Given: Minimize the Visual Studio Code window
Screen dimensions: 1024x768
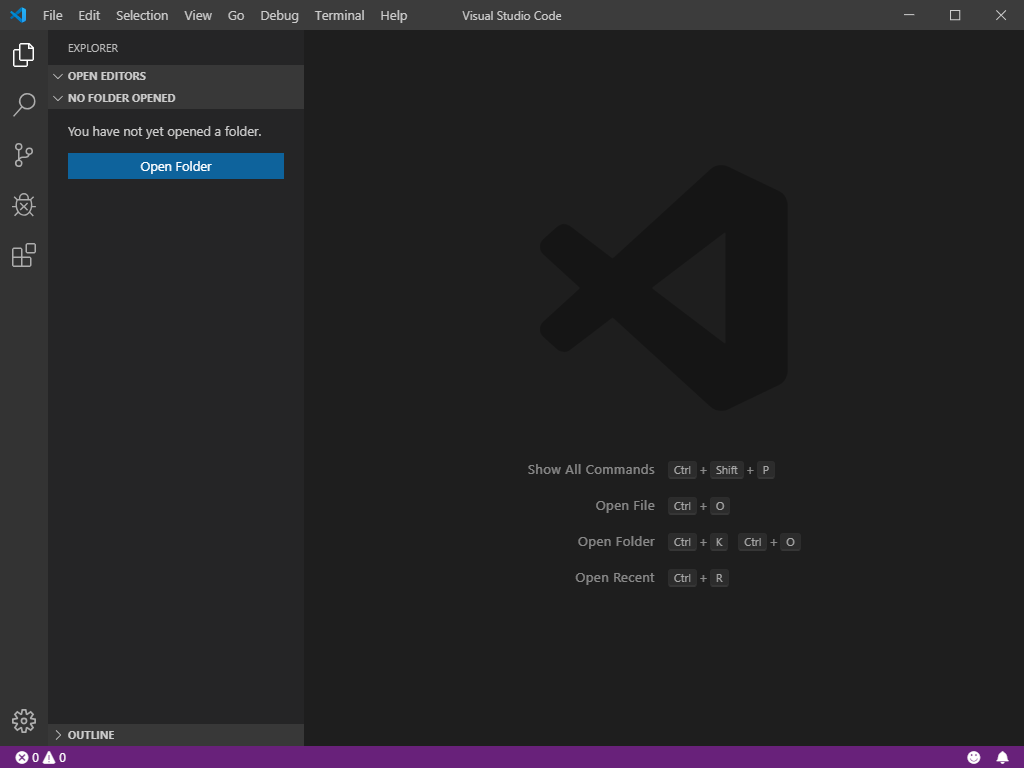Looking at the screenshot, I should point(909,15).
